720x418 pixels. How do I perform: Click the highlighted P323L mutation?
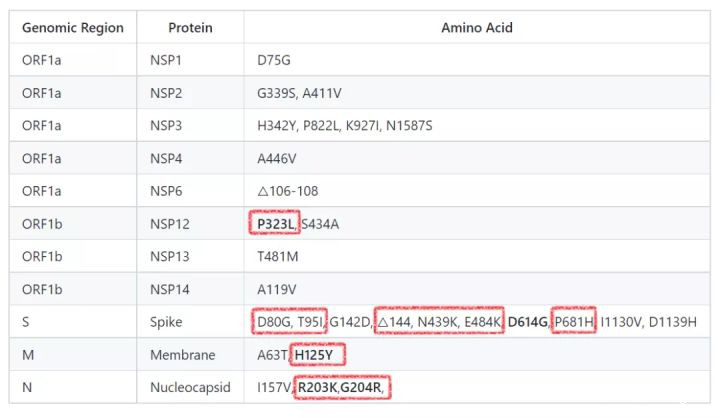tap(272, 224)
